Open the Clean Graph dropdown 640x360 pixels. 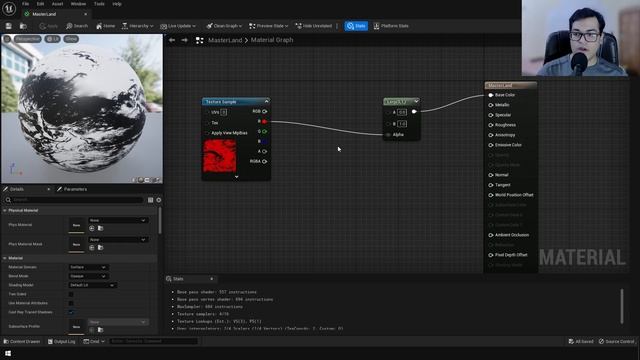224,26
